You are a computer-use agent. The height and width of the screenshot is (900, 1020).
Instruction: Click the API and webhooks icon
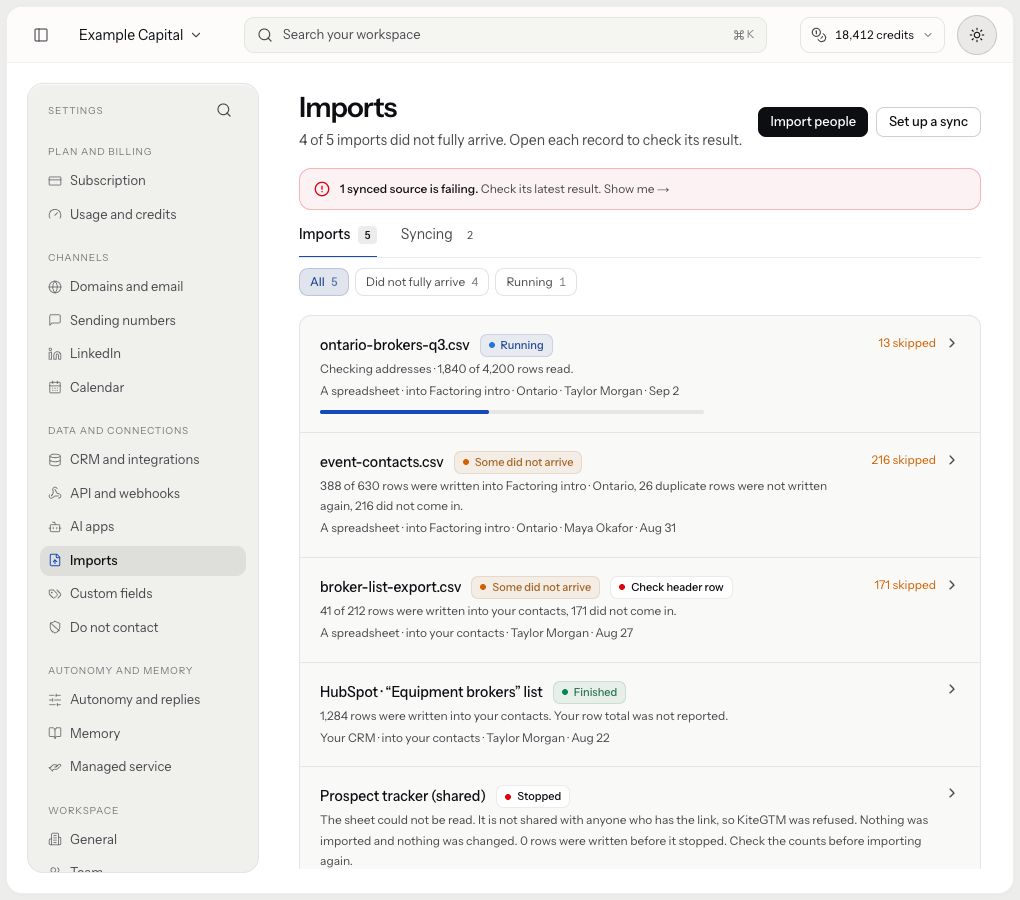tap(55, 493)
